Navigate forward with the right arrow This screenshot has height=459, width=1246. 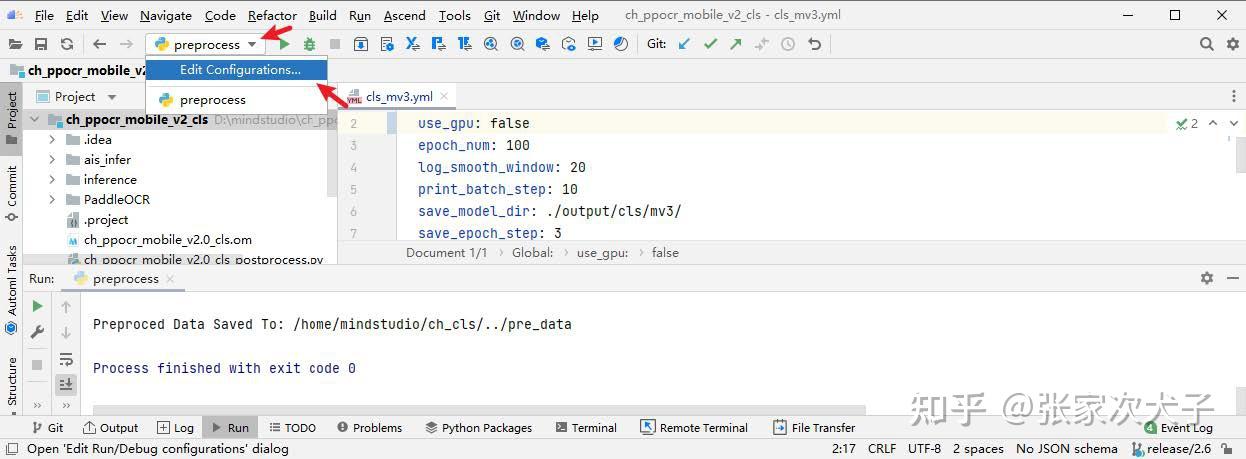(126, 44)
